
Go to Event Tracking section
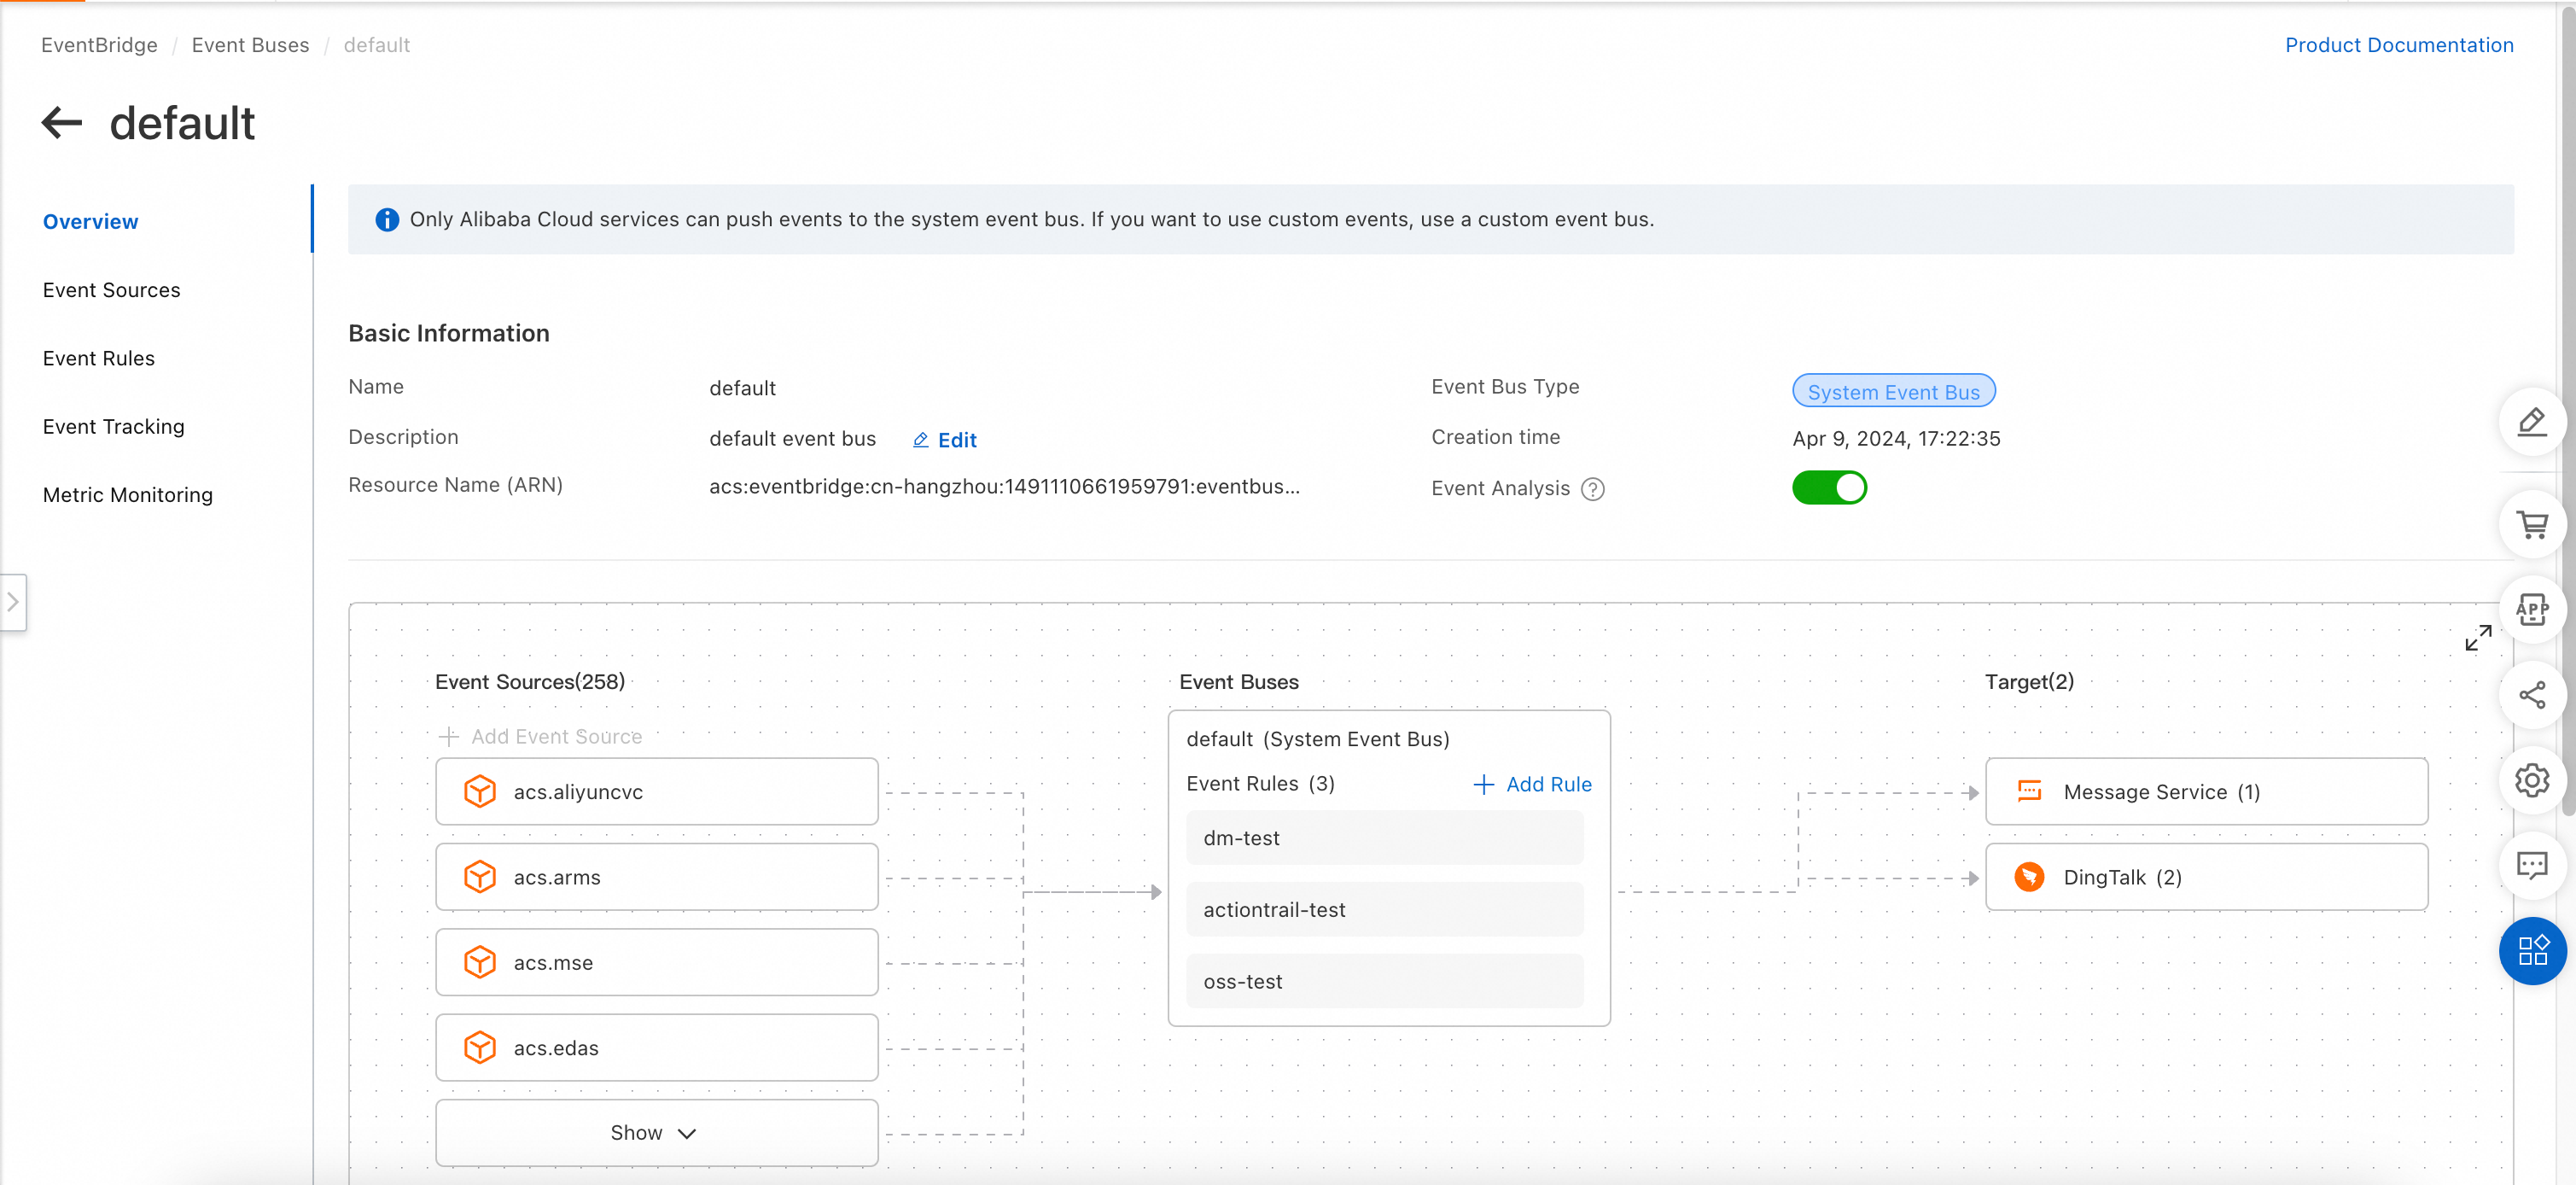(x=113, y=427)
